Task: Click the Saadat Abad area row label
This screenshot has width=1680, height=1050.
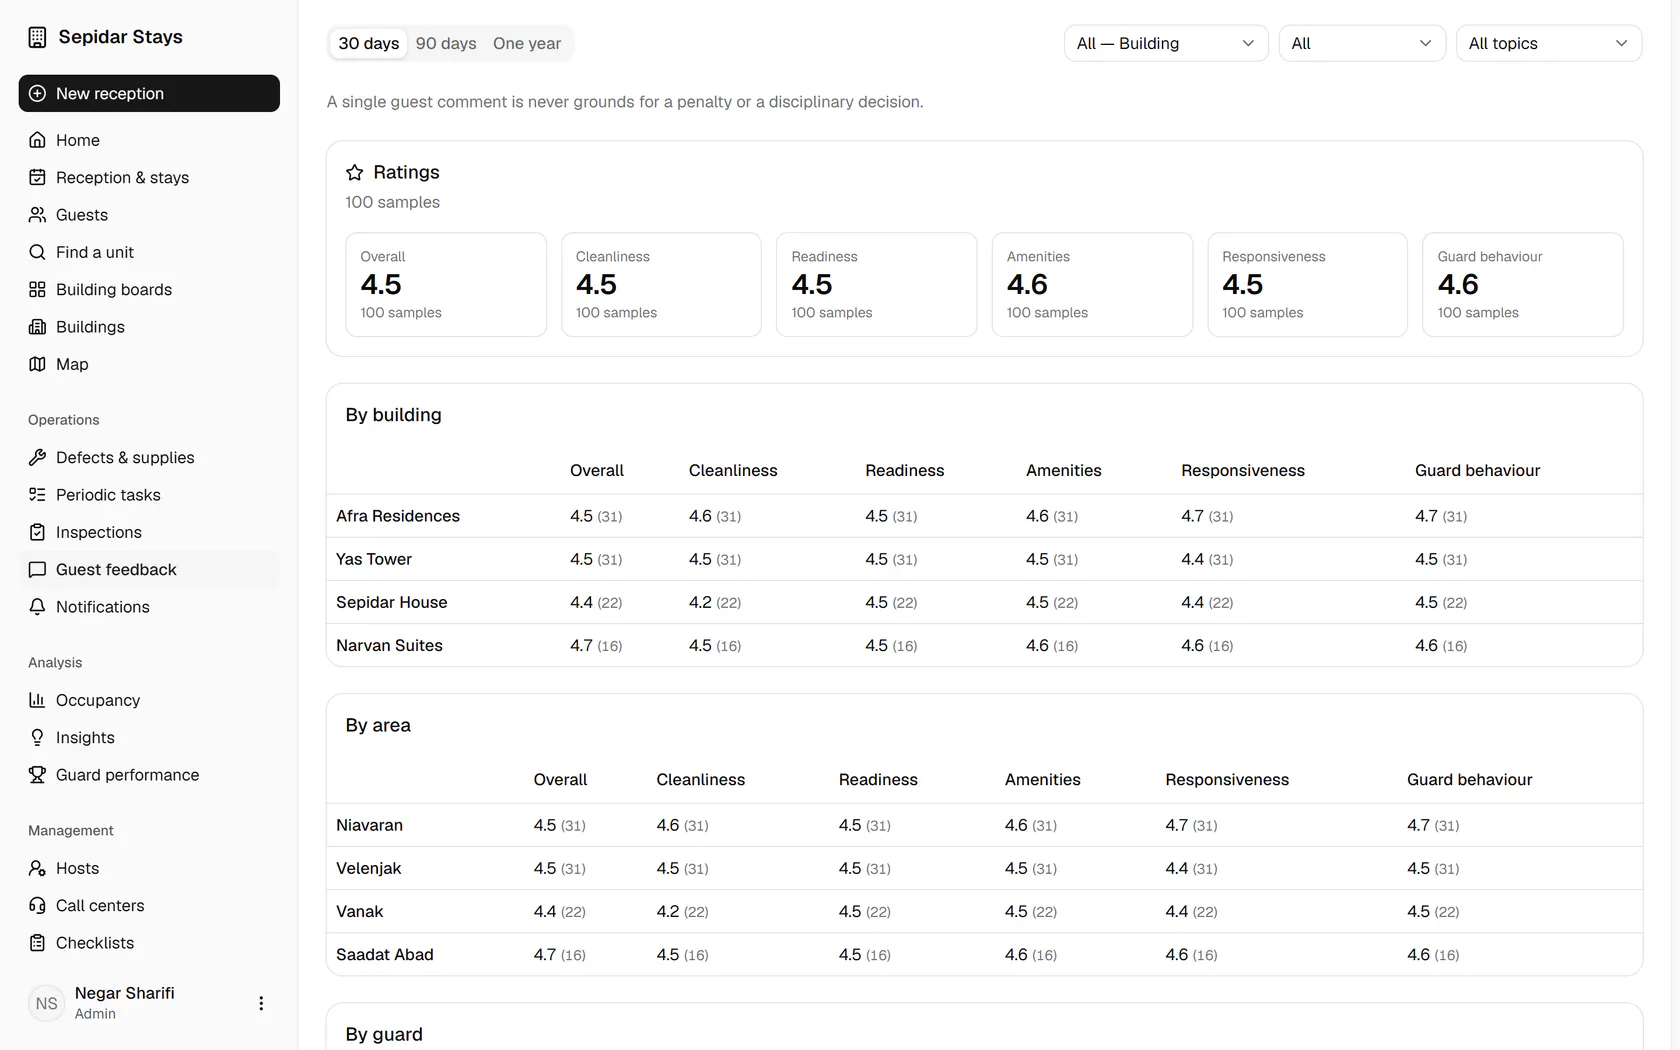Action: (x=385, y=954)
